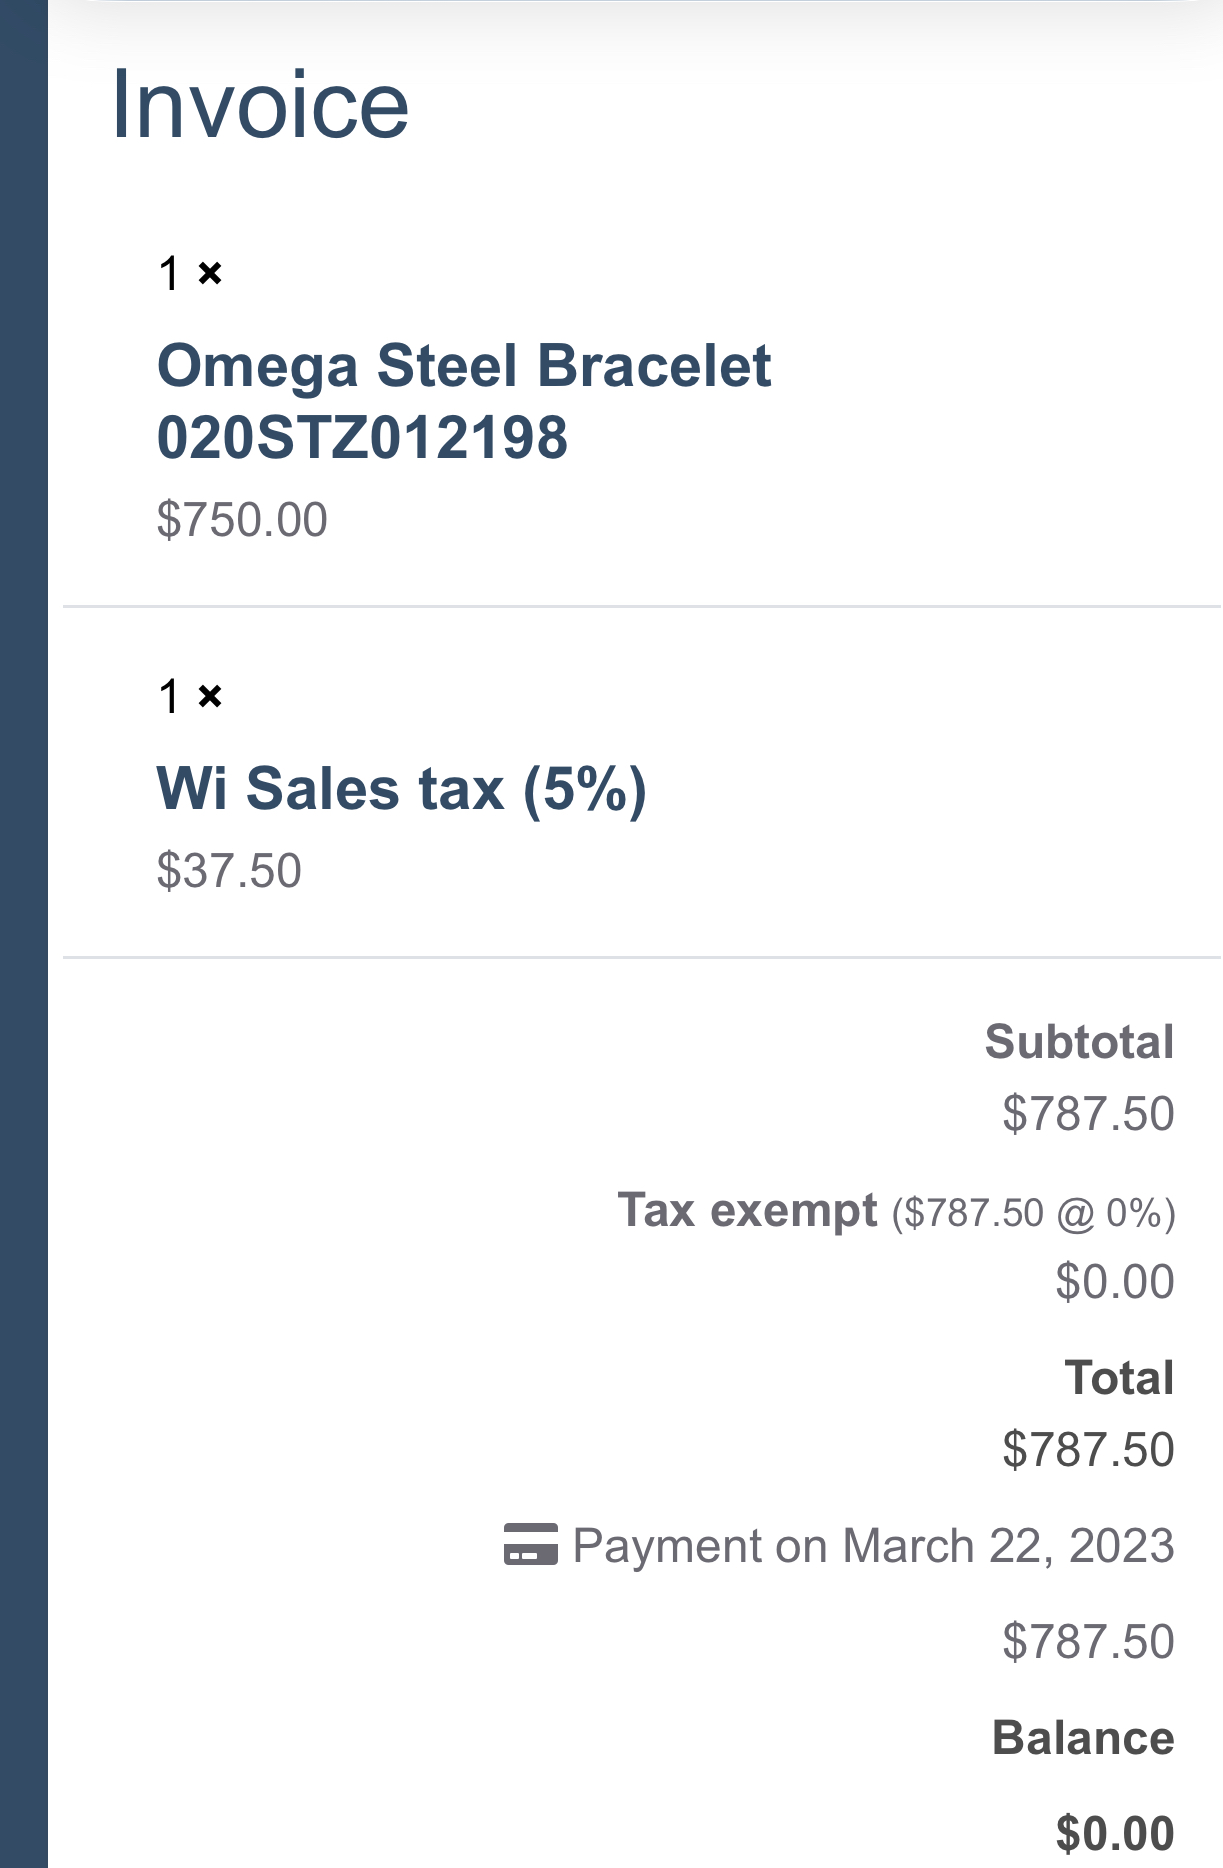Click the Balance label
Screen dimensions: 1223x1868
coord(1083,1738)
